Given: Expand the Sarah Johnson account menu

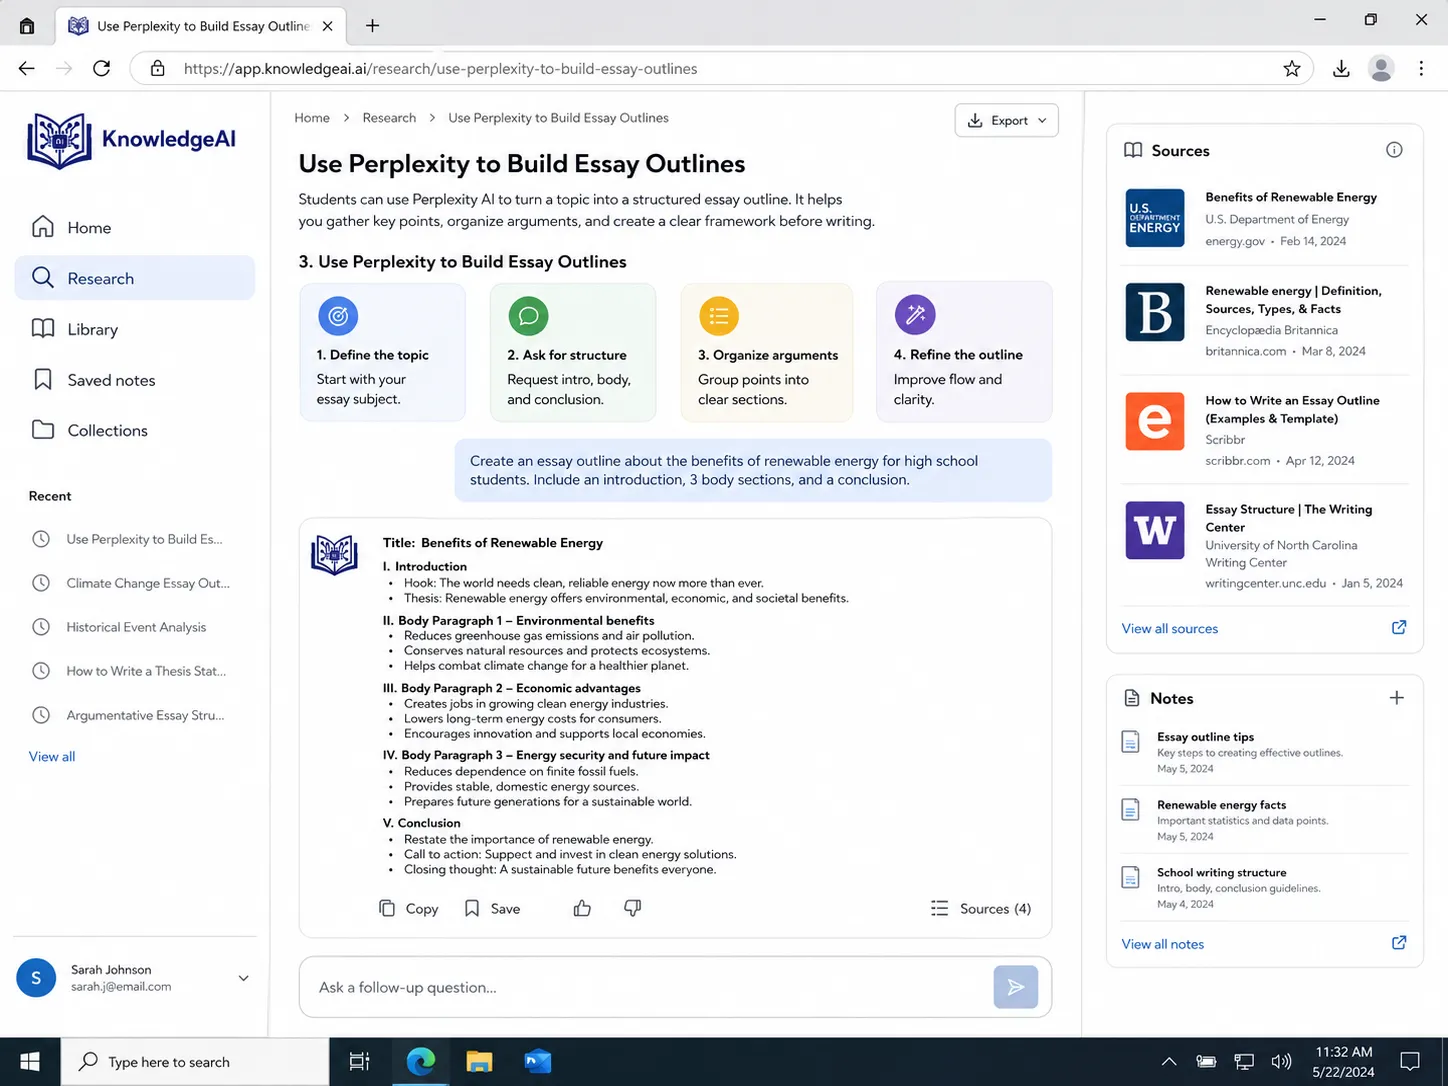Looking at the screenshot, I should 243,978.
